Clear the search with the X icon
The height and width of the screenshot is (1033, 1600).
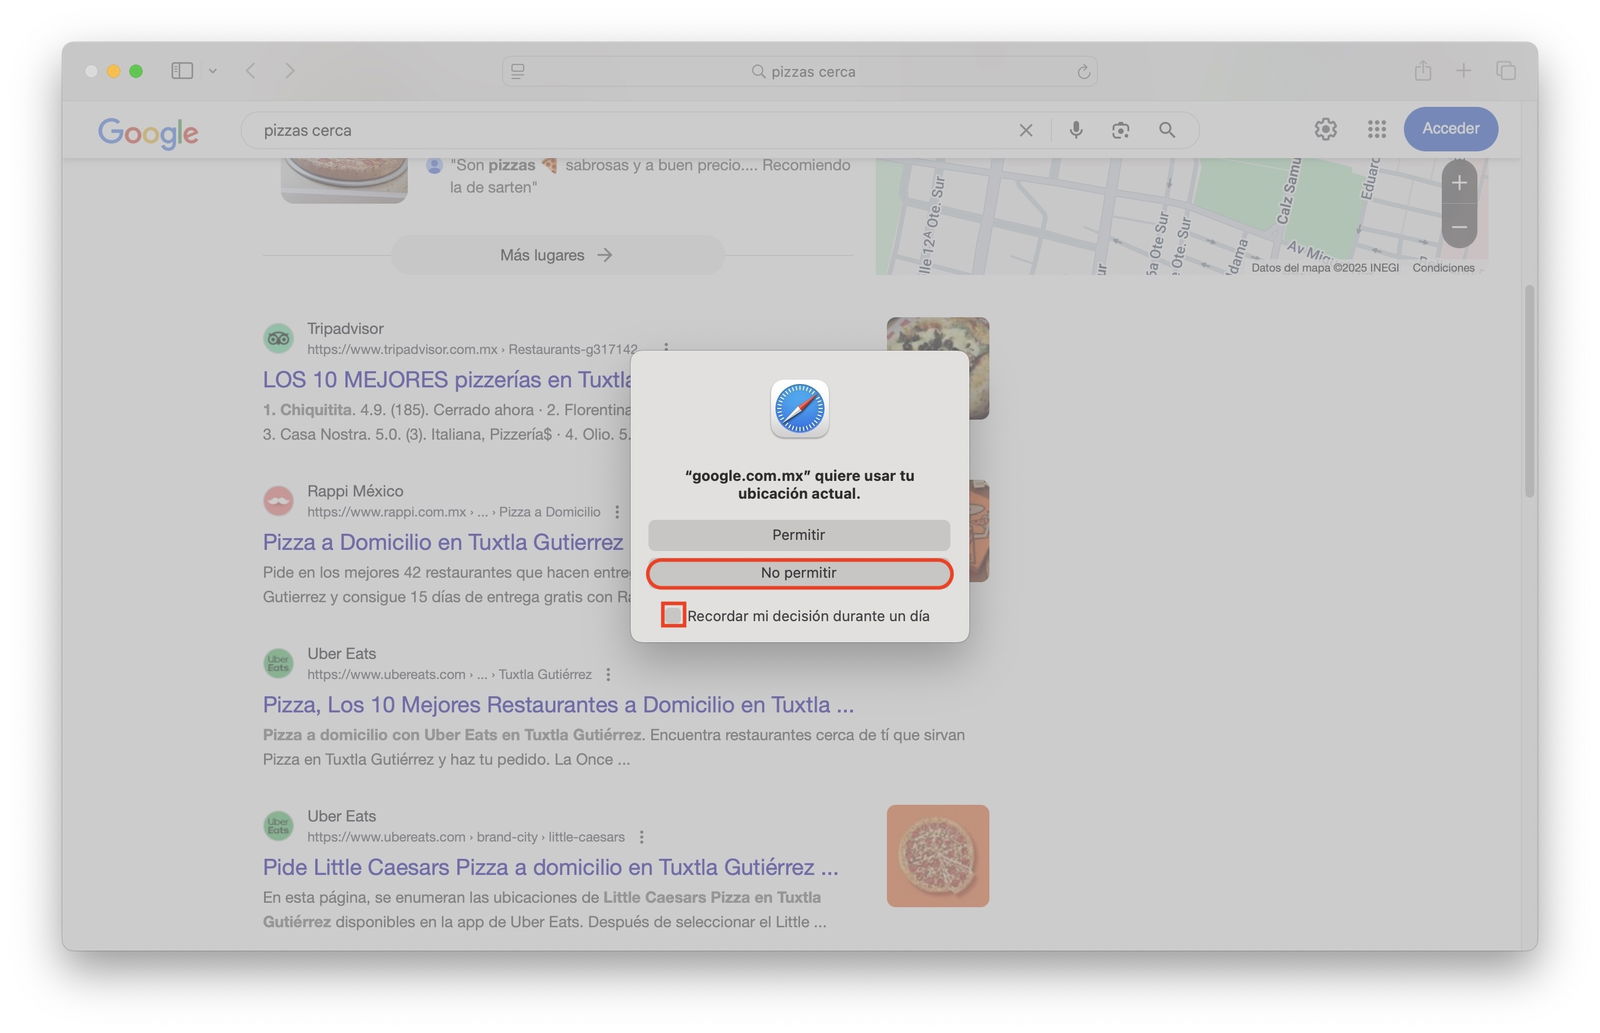click(x=1026, y=130)
